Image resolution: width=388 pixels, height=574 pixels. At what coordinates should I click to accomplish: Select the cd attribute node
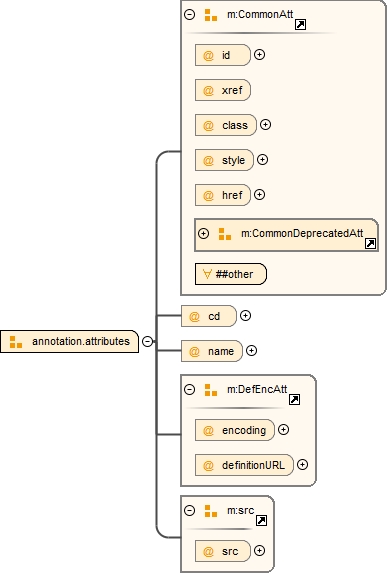(209, 316)
